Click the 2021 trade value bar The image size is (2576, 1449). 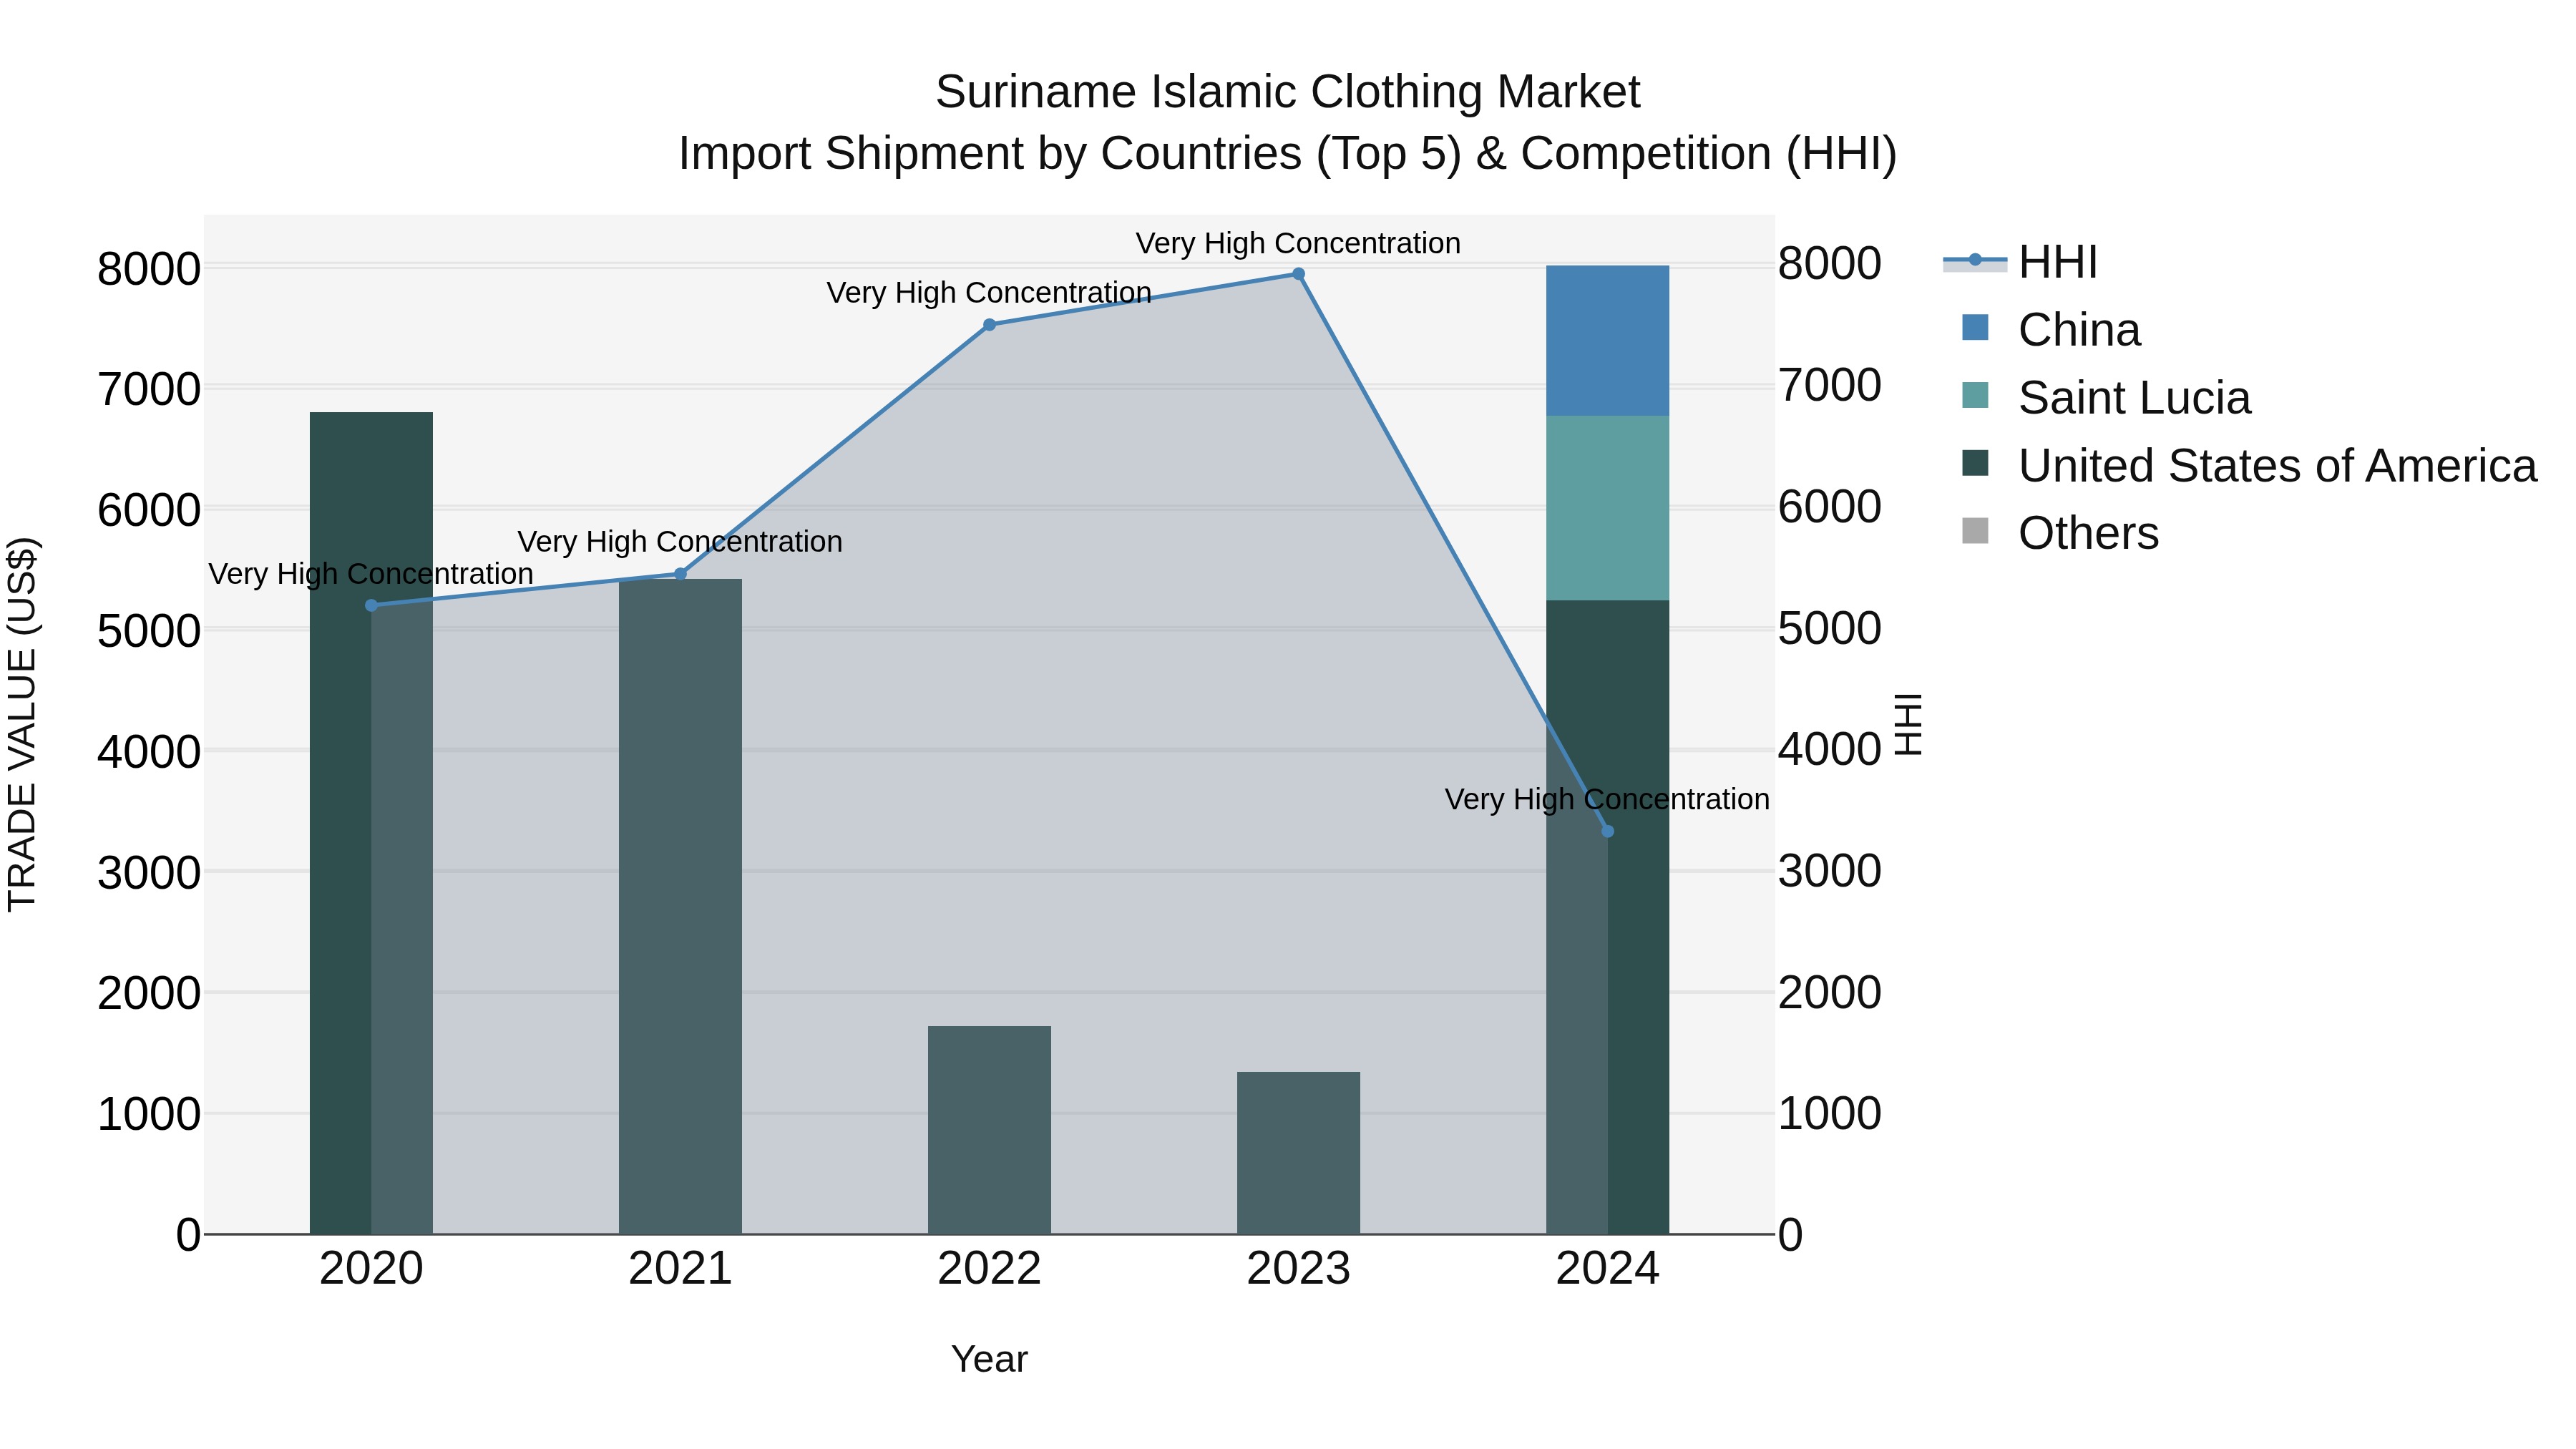pyautogui.click(x=680, y=906)
